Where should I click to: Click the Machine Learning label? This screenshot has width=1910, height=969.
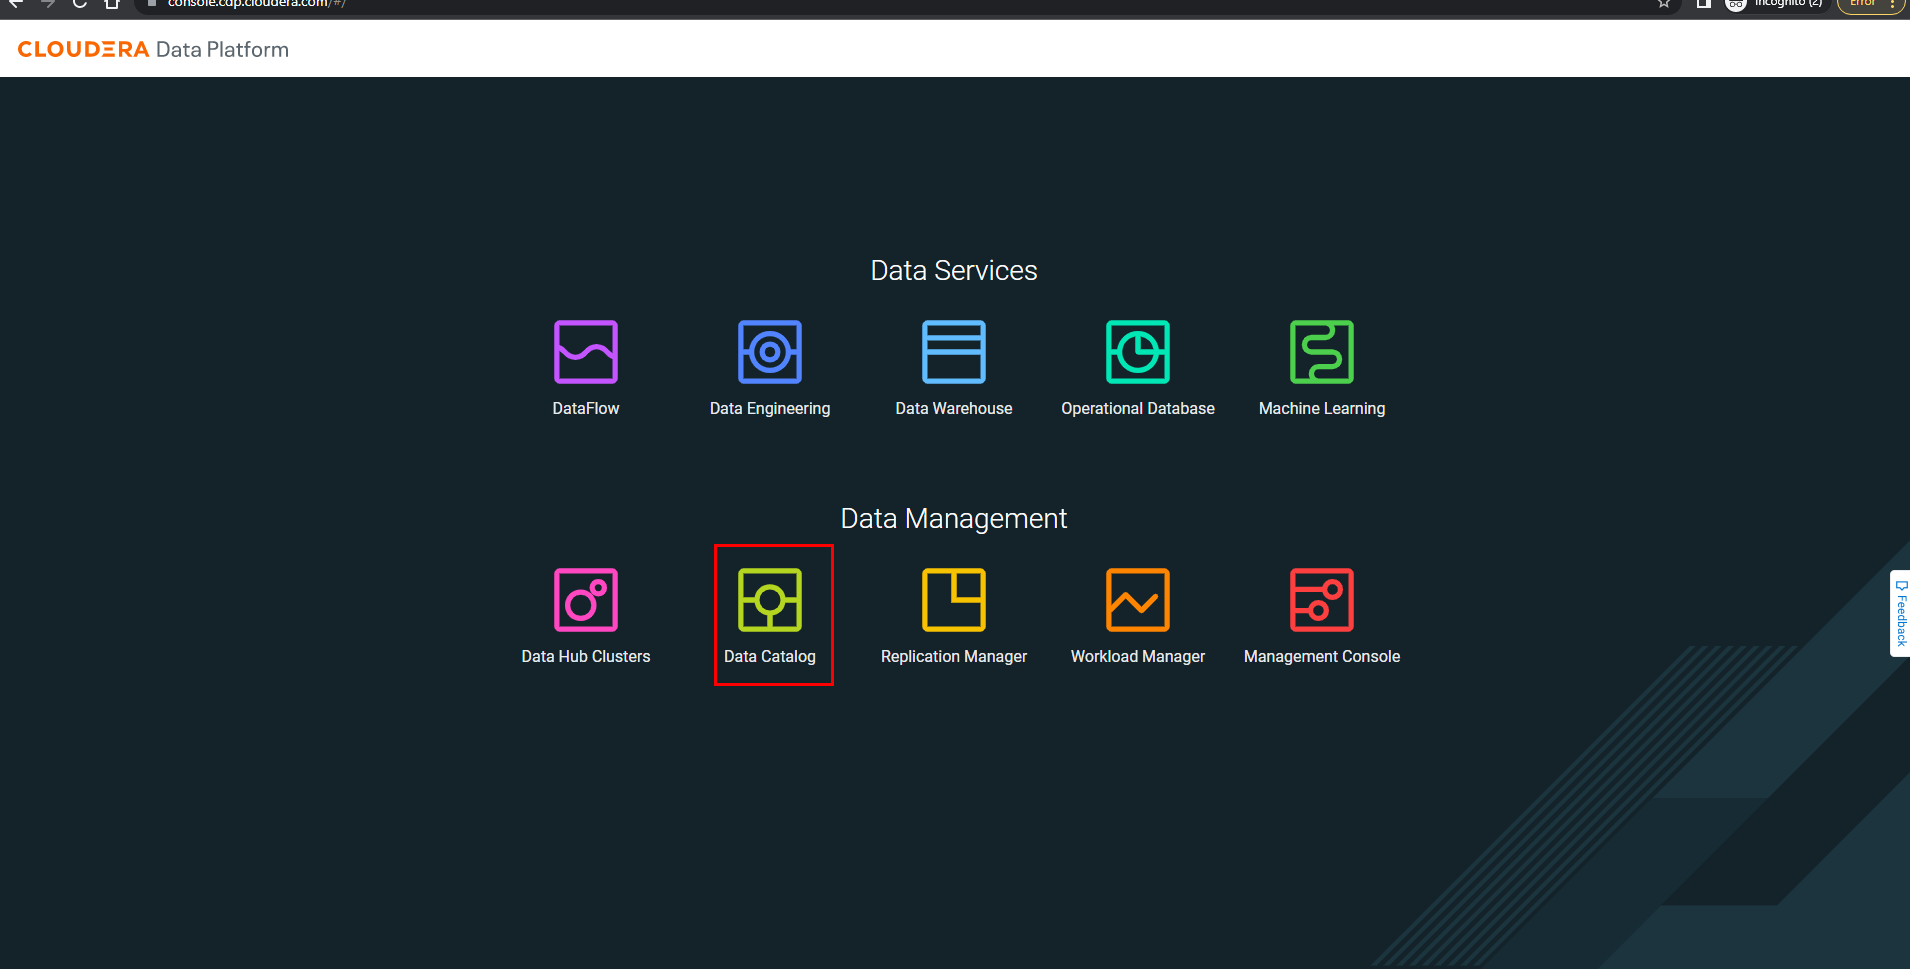click(x=1322, y=408)
